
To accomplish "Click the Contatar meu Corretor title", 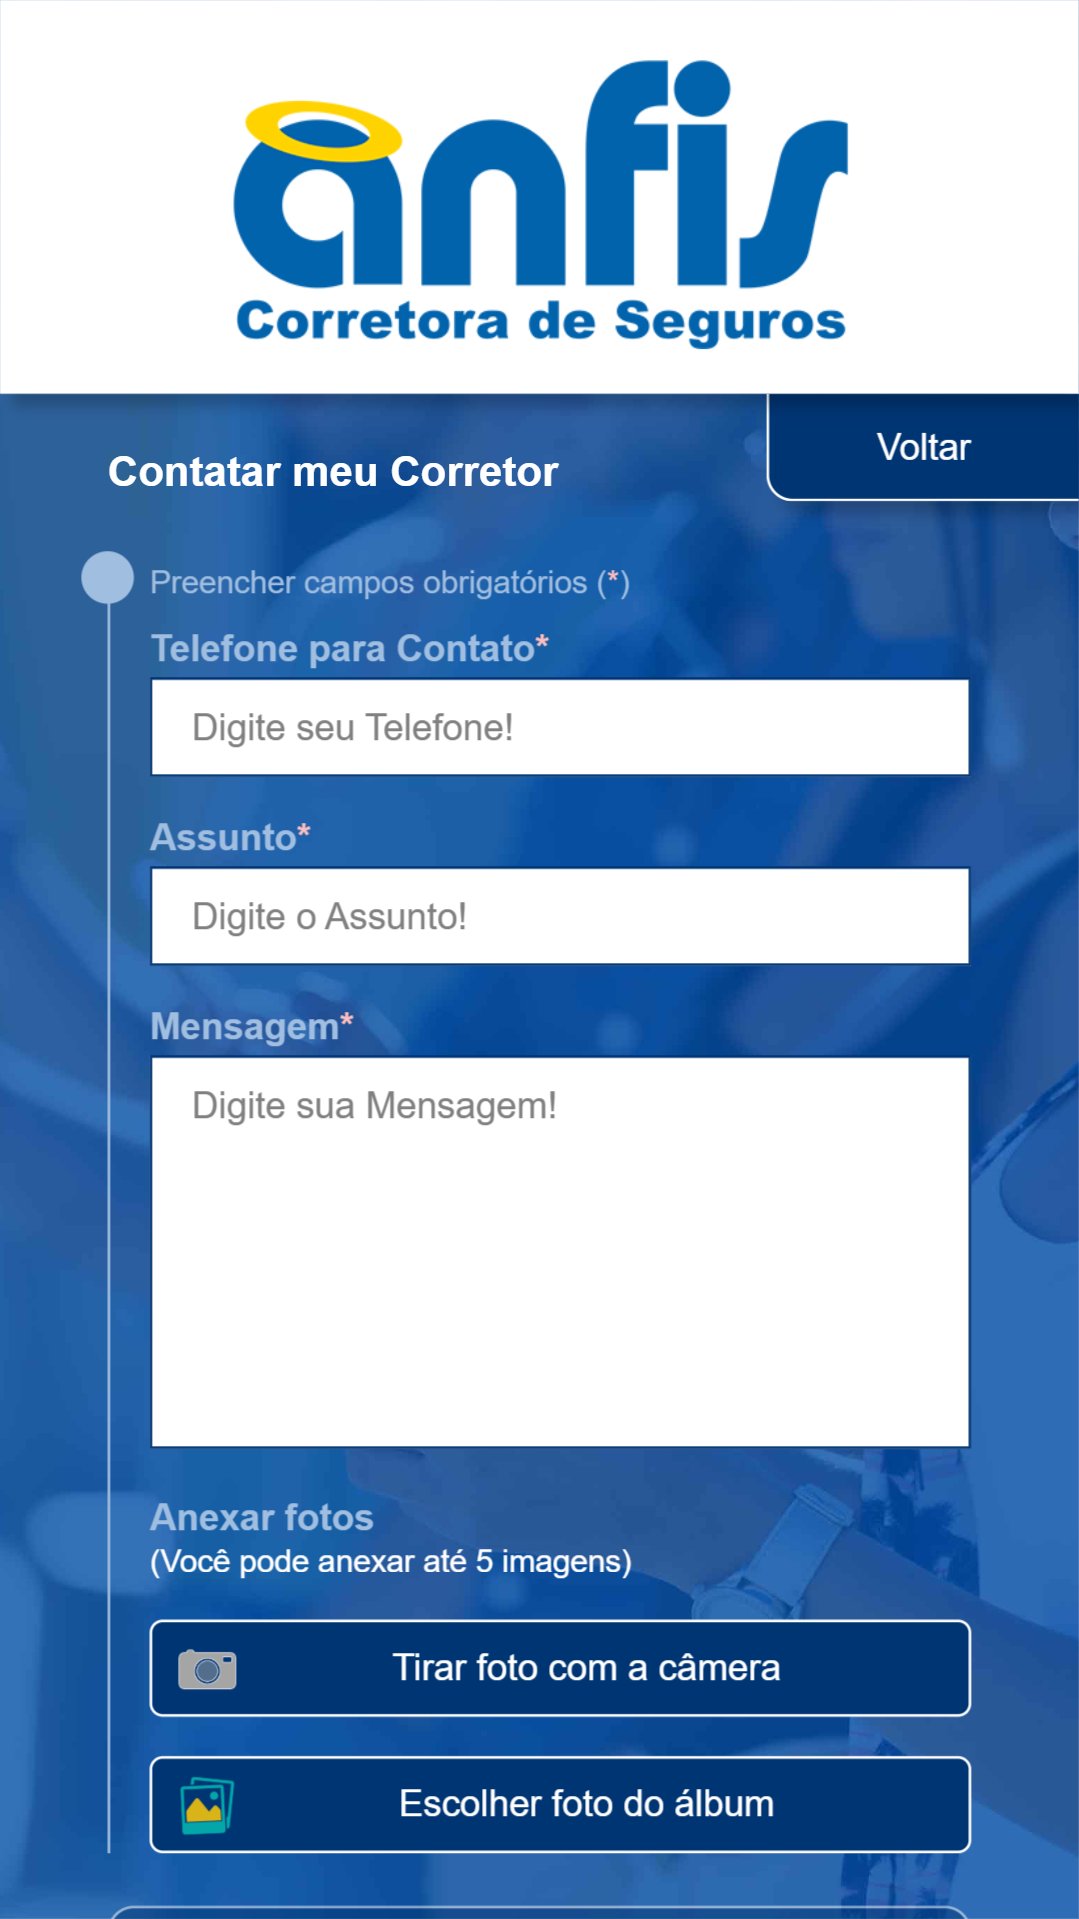I will (x=333, y=472).
